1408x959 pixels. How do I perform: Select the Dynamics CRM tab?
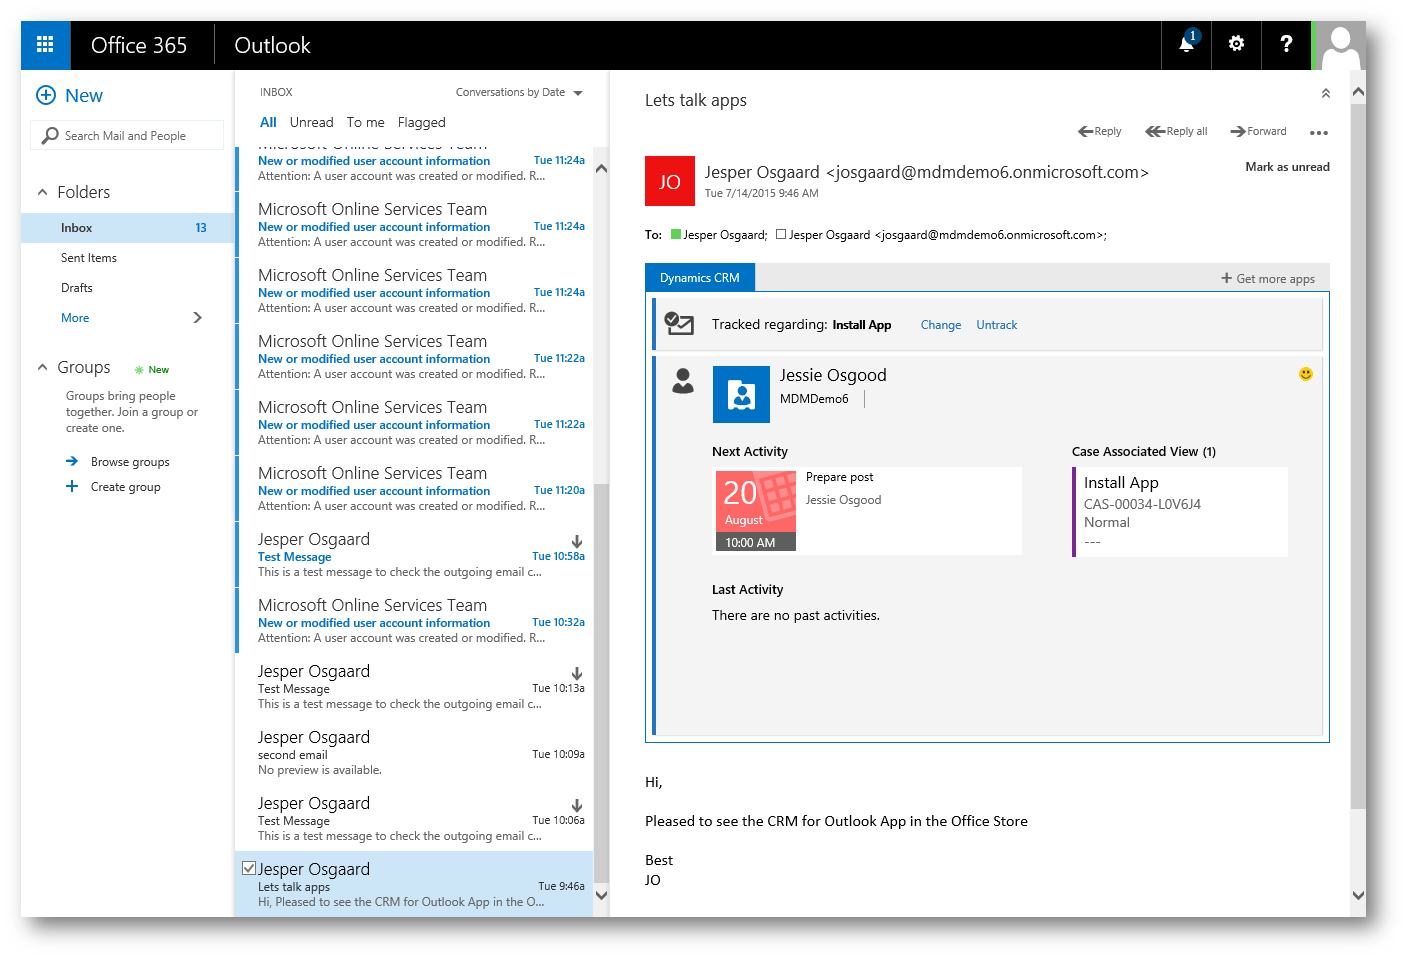tap(699, 278)
